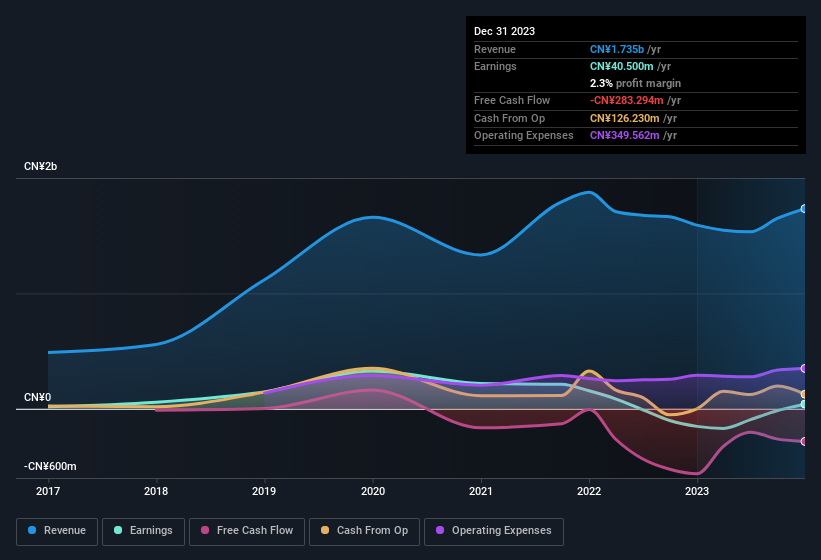The height and width of the screenshot is (560, 821).
Task: Click the CN¥1.735b revenue value
Action: [x=617, y=49]
